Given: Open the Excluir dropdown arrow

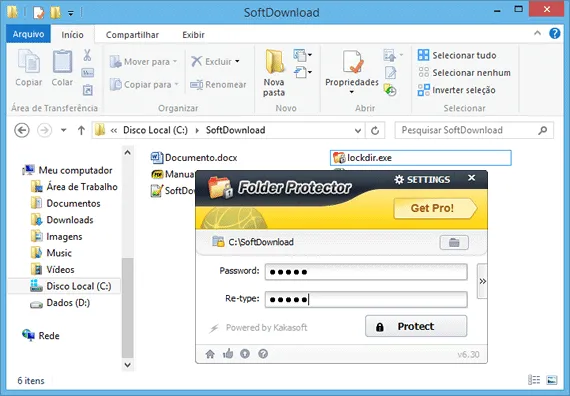Looking at the screenshot, I should [237, 61].
